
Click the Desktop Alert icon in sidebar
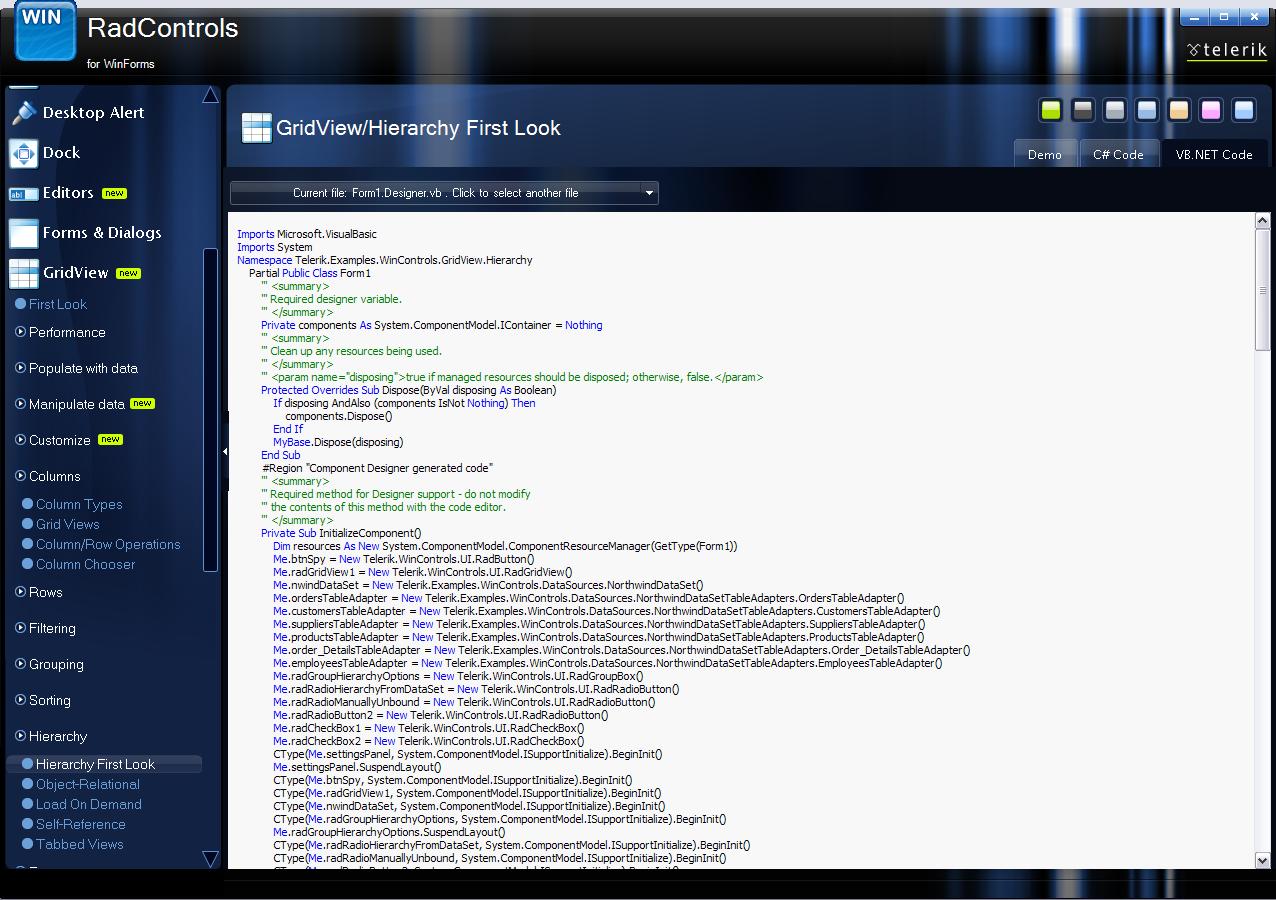point(24,113)
